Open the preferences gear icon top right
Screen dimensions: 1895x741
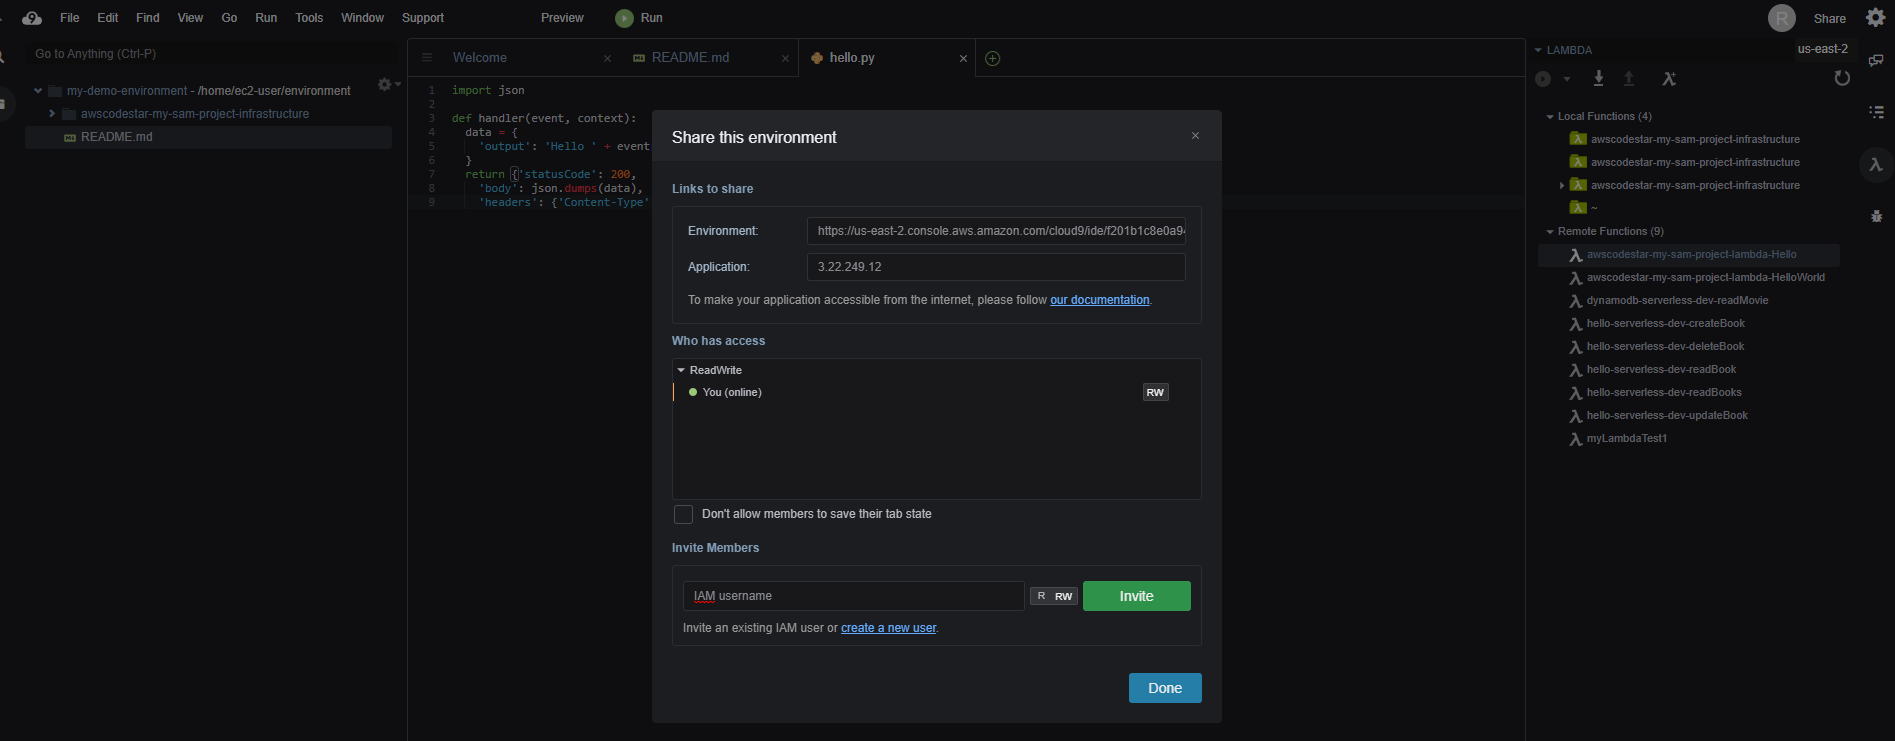(x=1876, y=17)
